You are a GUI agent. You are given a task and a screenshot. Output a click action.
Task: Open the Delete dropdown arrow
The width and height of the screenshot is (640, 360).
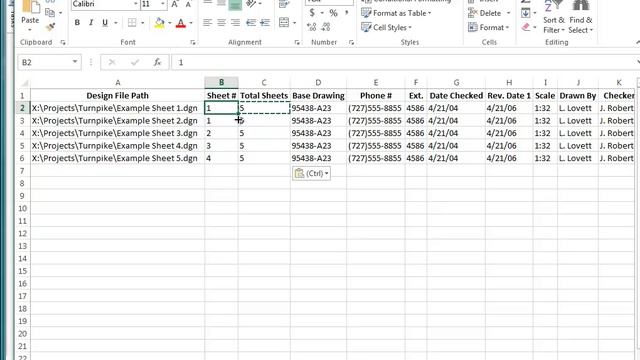(508, 13)
